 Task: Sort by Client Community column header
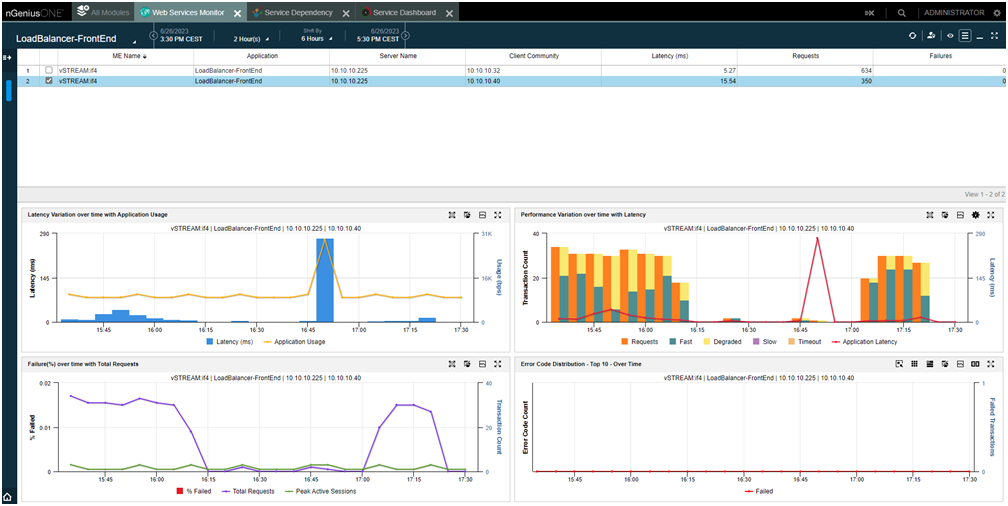pos(534,56)
